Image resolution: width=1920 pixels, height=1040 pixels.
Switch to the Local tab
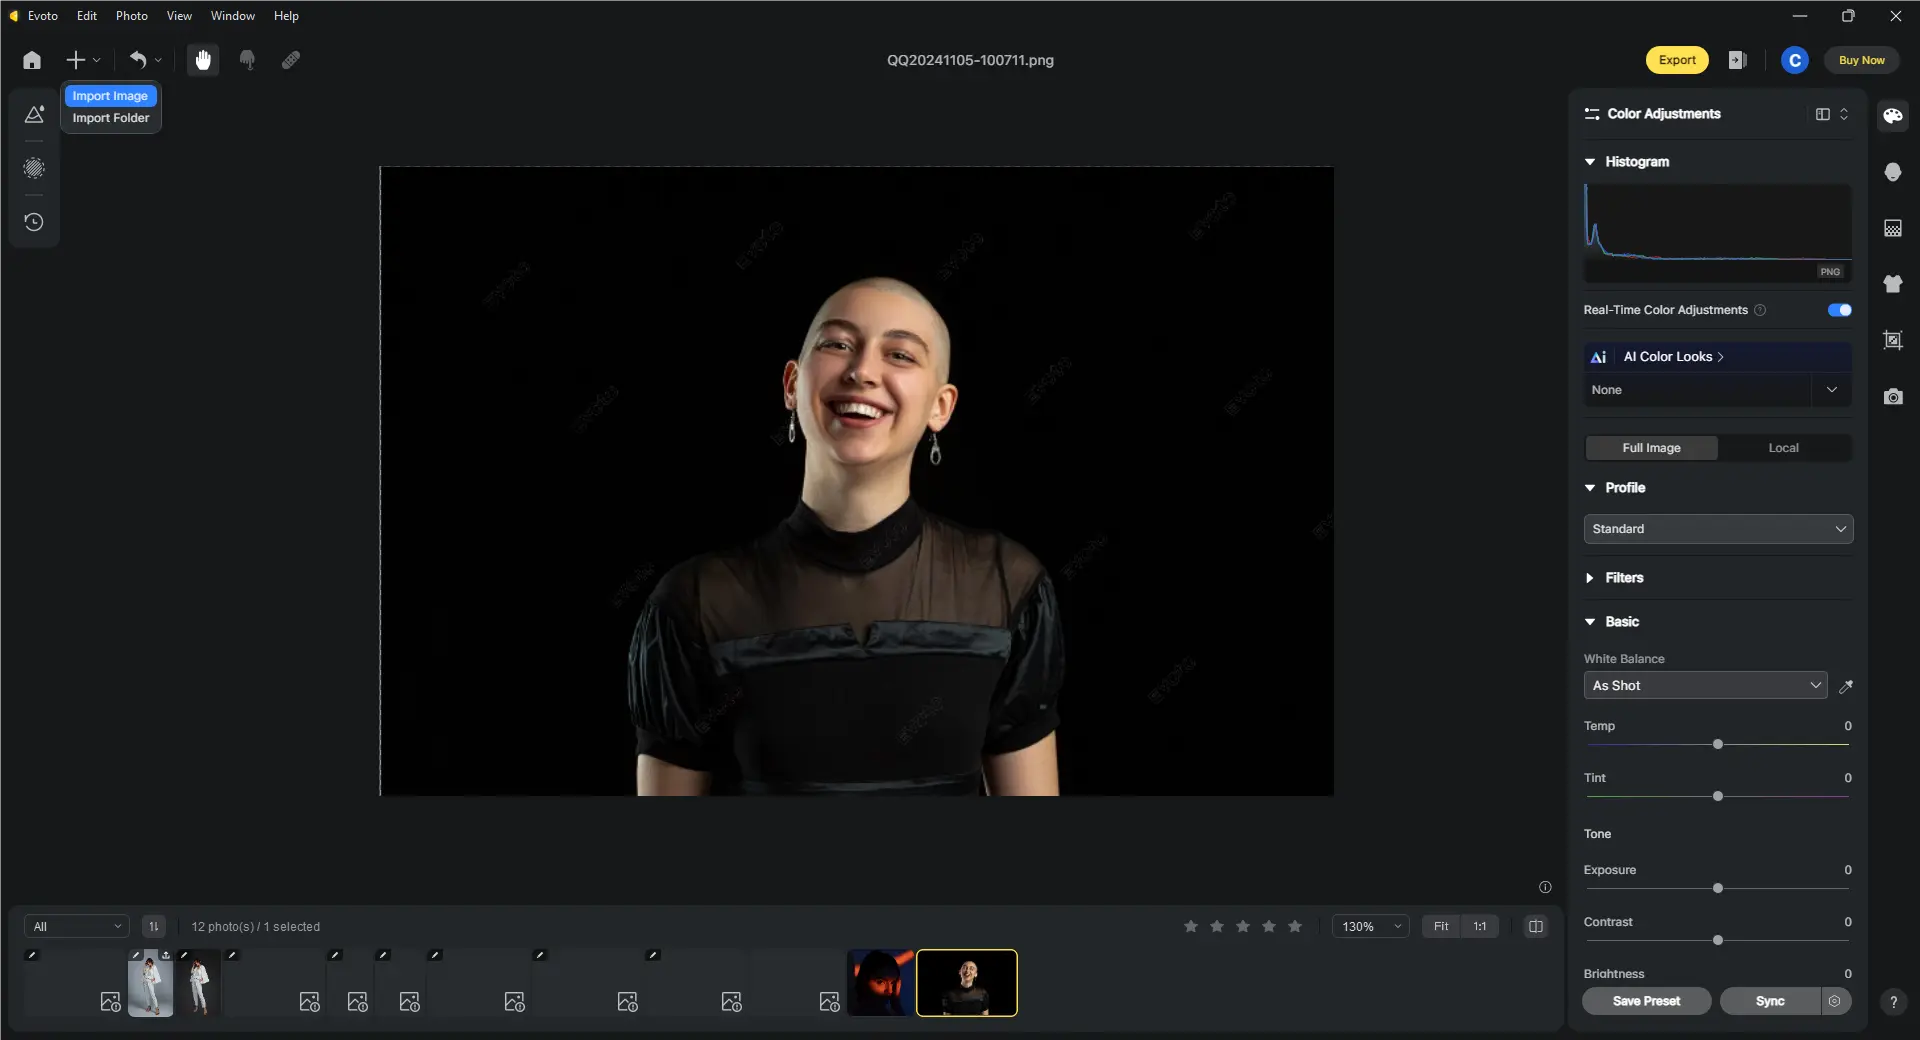click(x=1783, y=448)
